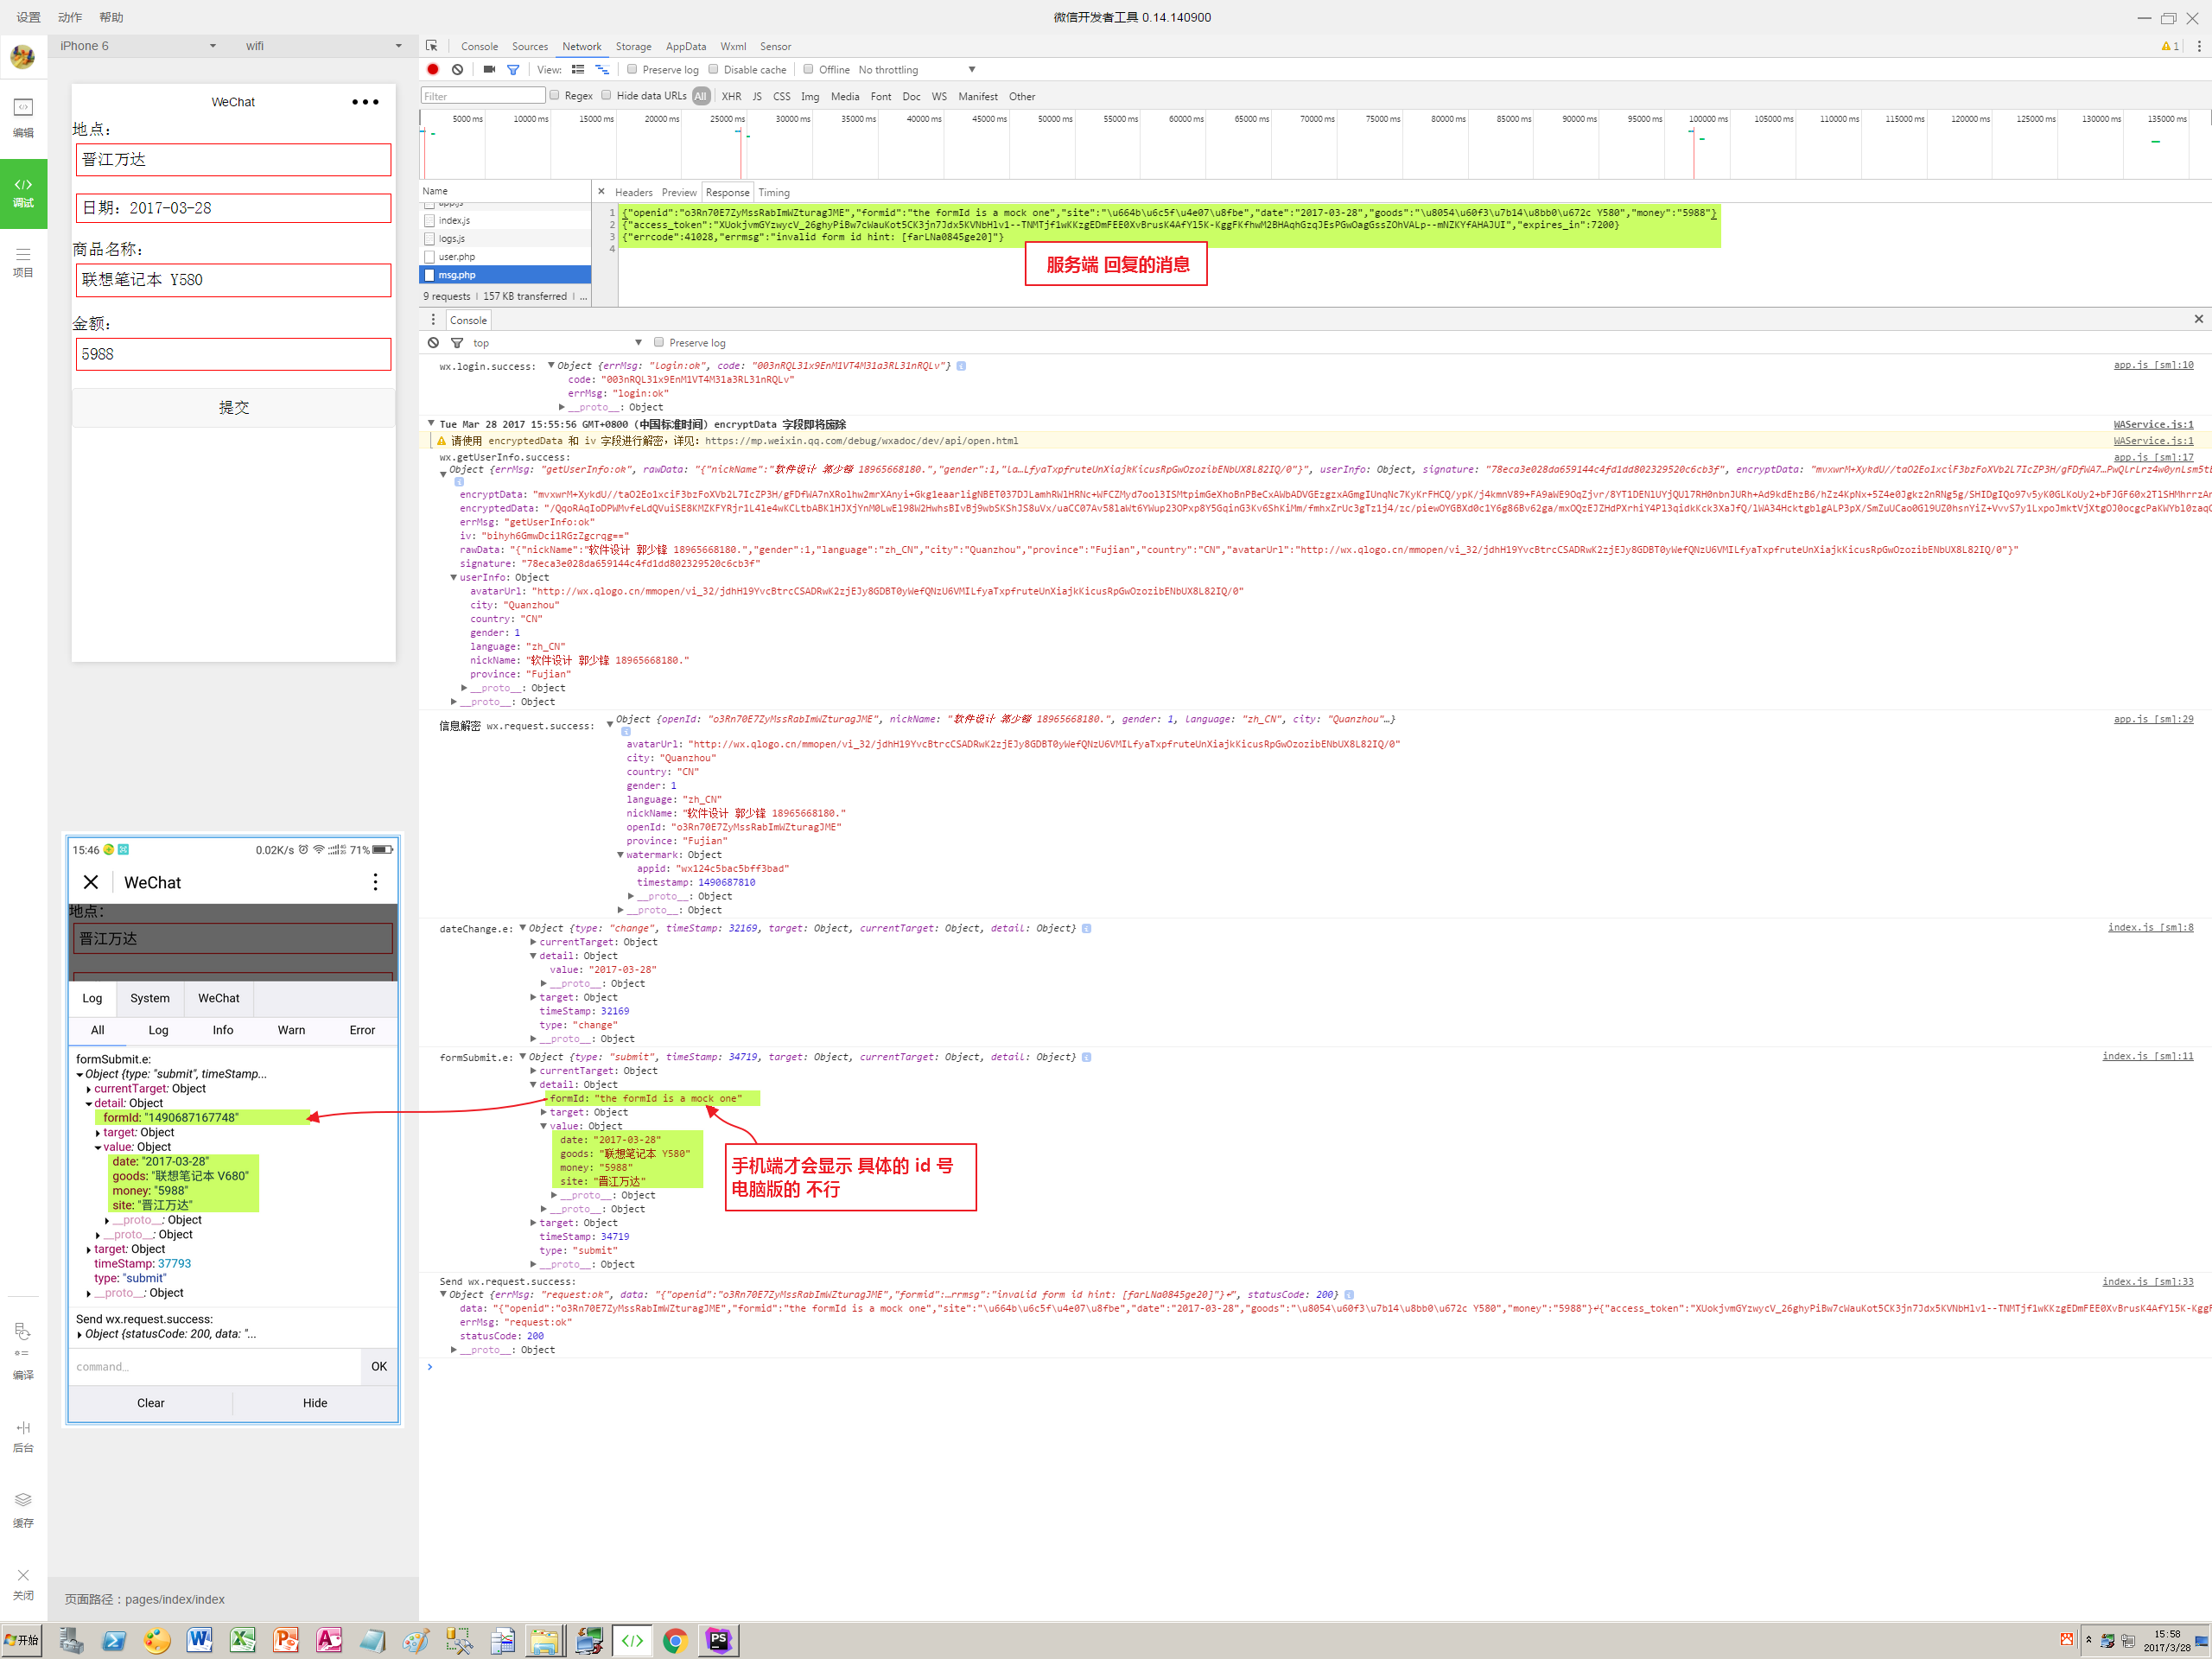Open Excel from the taskbar

pyautogui.click(x=242, y=1641)
